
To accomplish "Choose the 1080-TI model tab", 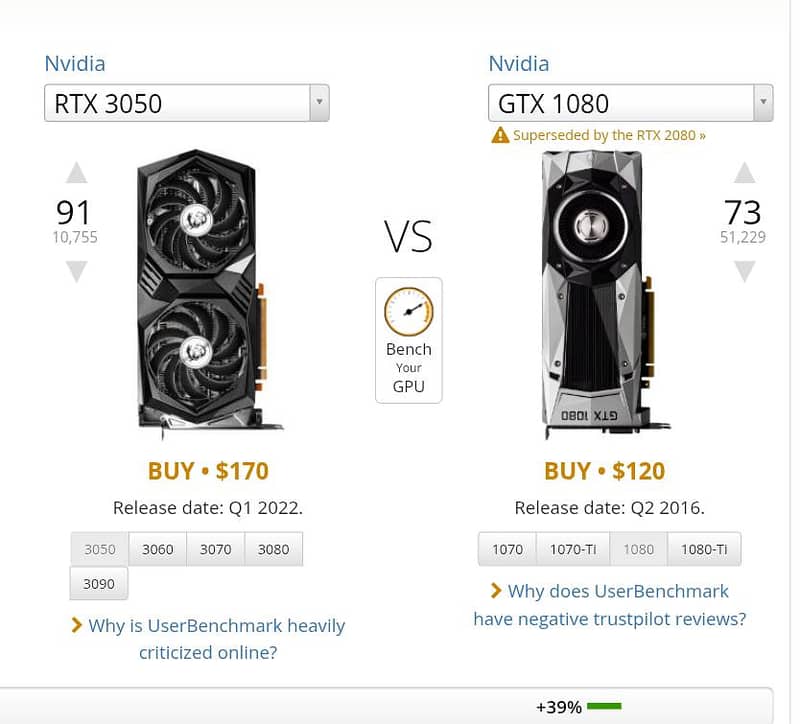I will click(704, 549).
